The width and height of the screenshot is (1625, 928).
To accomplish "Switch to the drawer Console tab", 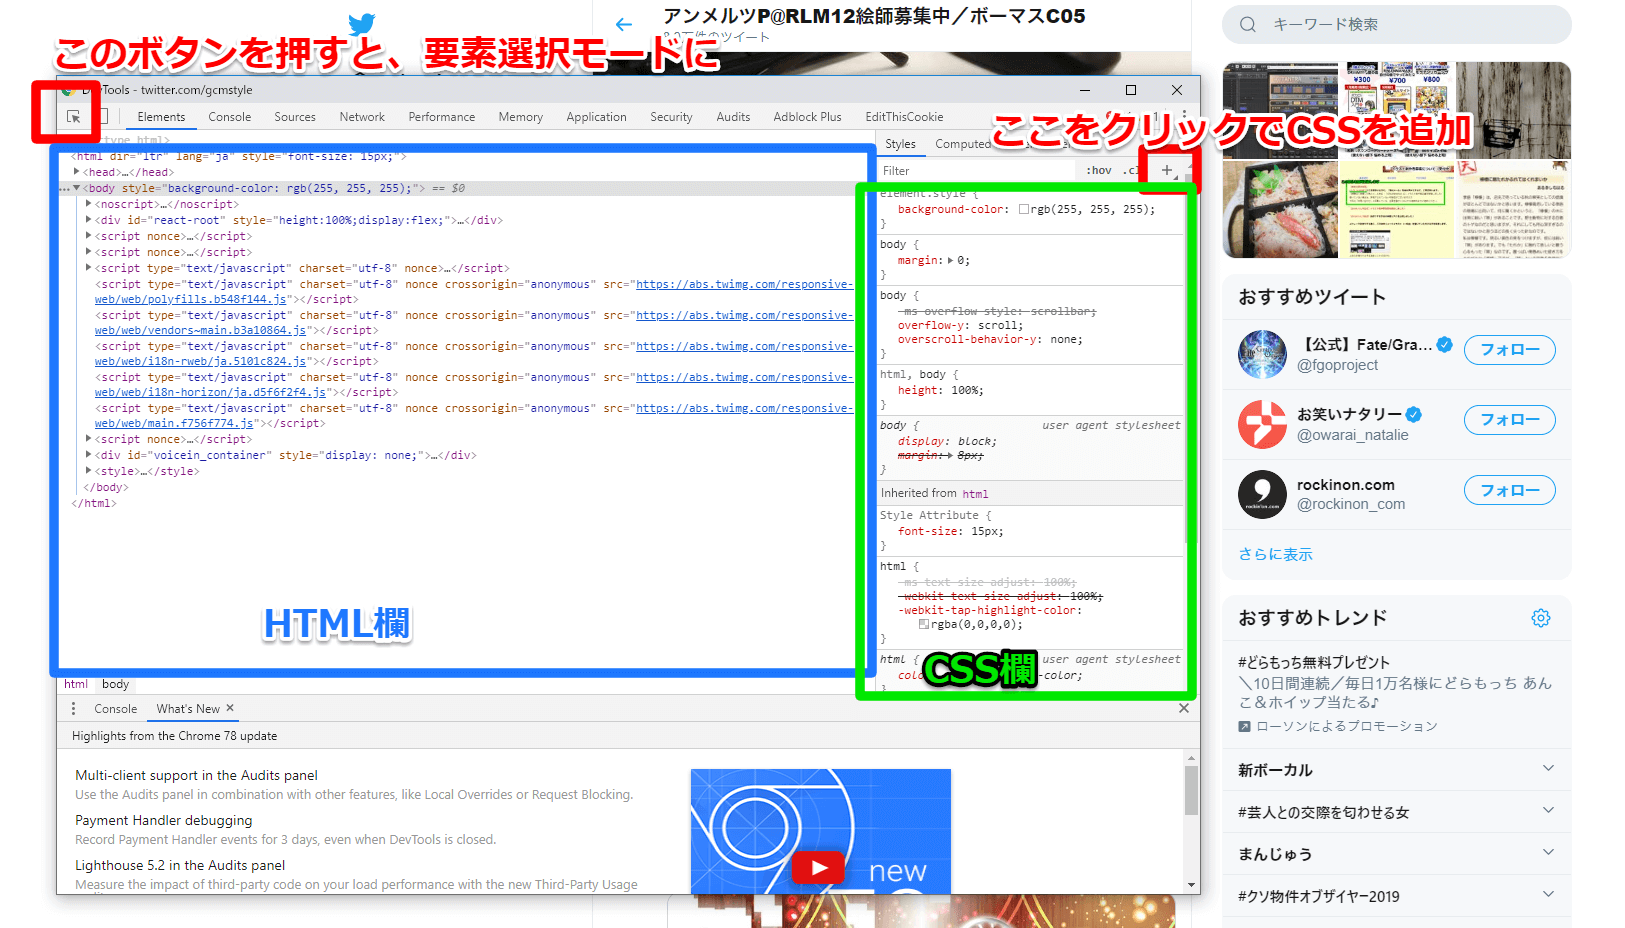I will coord(116,709).
